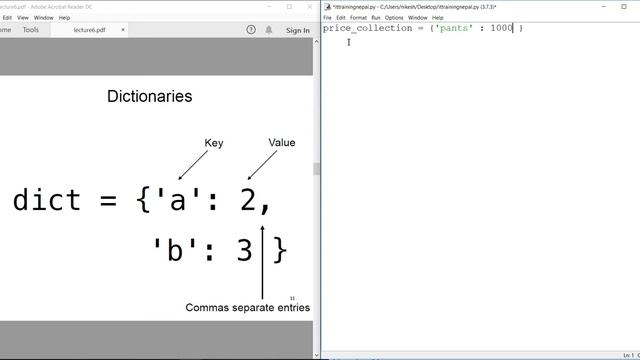This screenshot has width=640, height=360.
Task: Click the PDF scrollbar up arrow
Action: coord(316,42)
